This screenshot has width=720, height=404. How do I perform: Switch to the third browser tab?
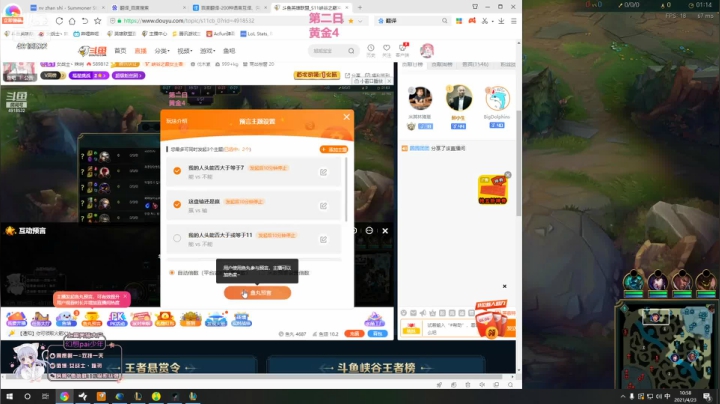point(229,8)
